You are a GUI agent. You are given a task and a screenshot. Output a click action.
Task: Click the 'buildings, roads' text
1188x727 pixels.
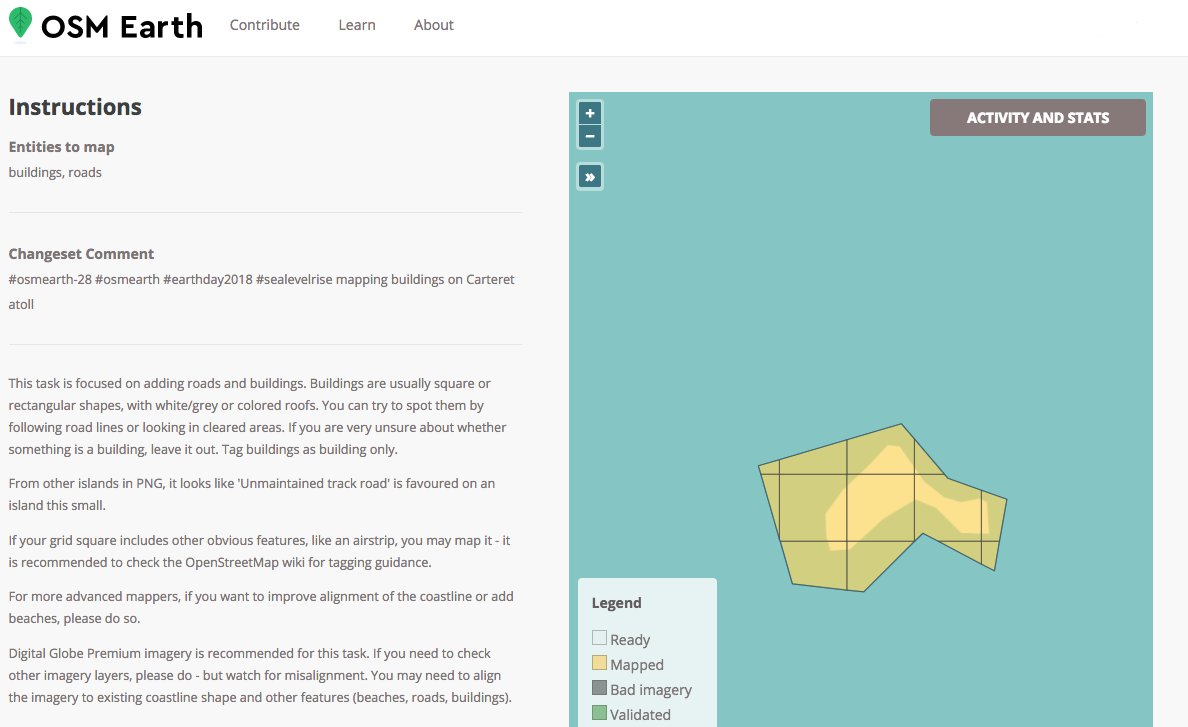tap(55, 173)
